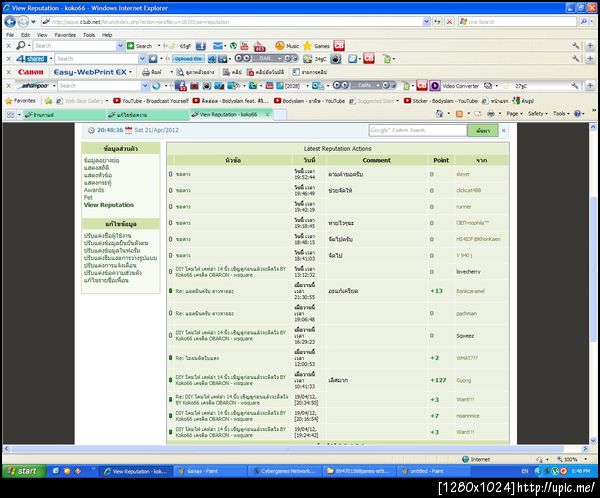Expand the address bar history dropdown
This screenshot has width=600, height=498.
click(x=426, y=22)
